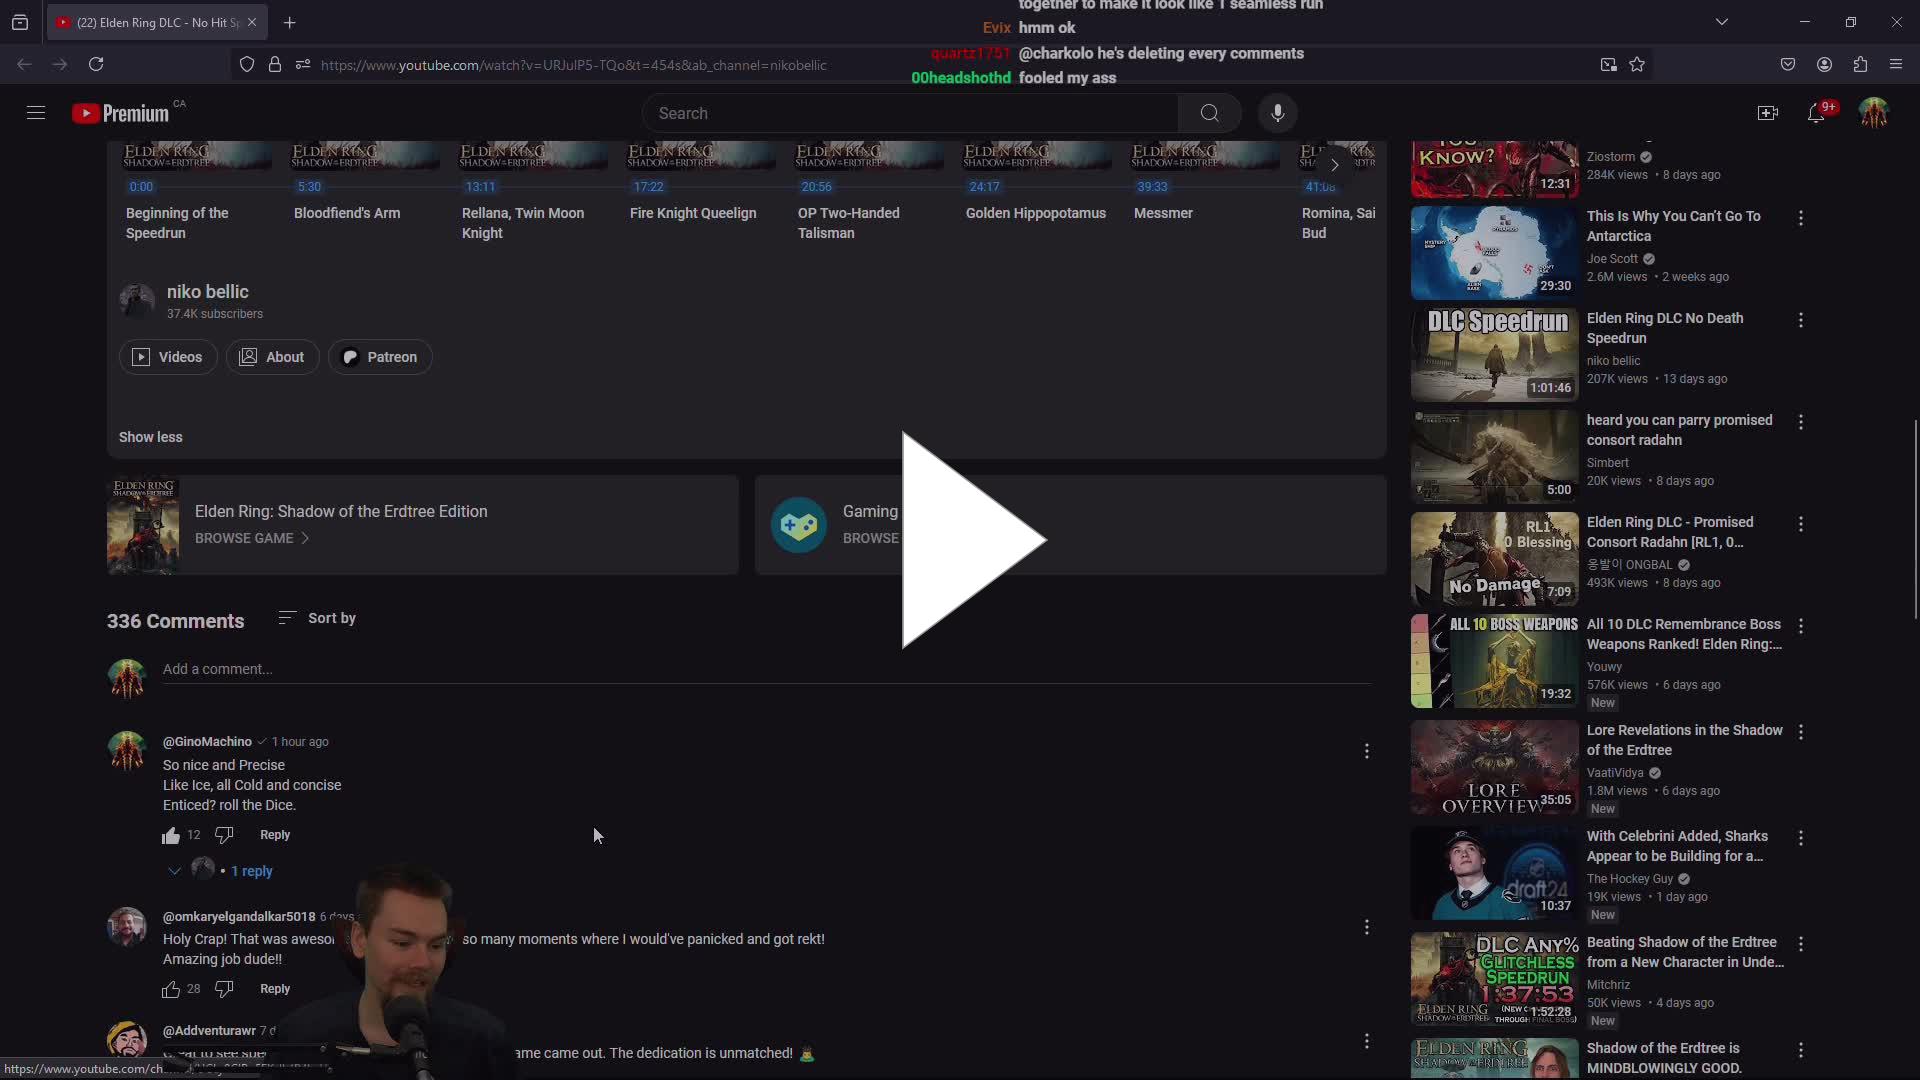Like GinoMachino's comment
The image size is (1920, 1080).
pos(170,835)
